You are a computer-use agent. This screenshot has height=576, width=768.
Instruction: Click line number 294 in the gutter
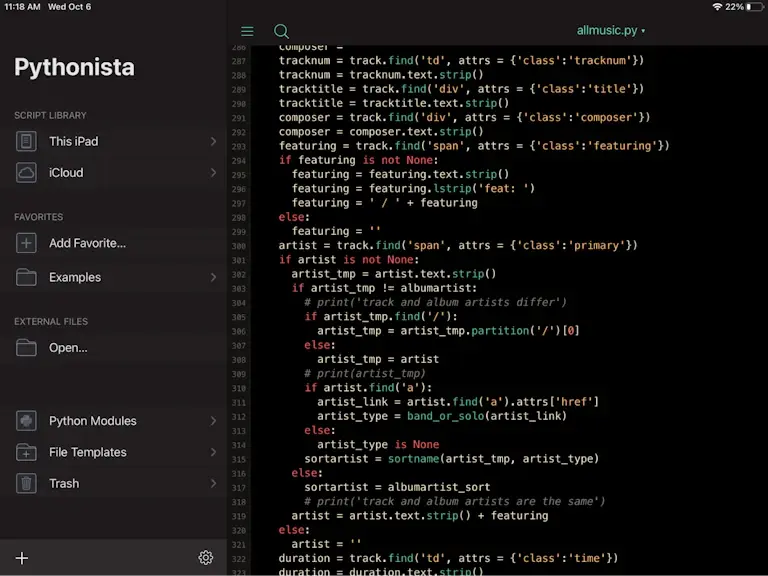(x=239, y=161)
